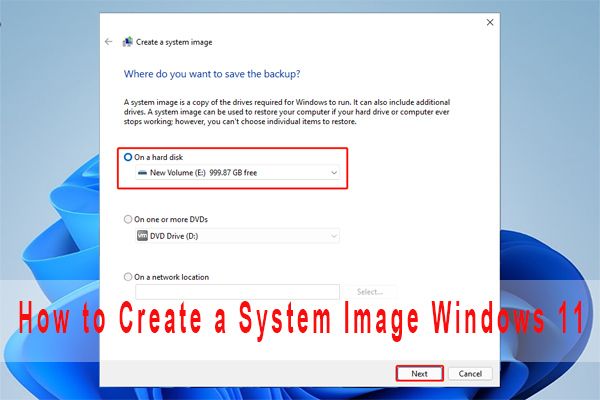
Task: Click the heading Where do you want to save the backup?
Action: click(x=212, y=74)
